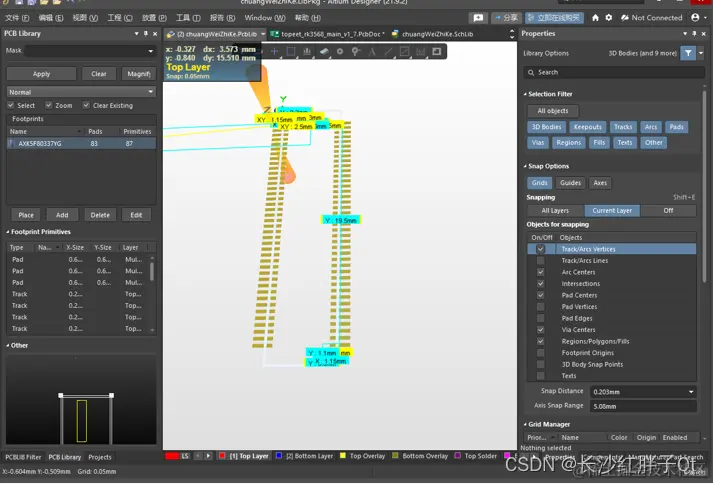Screen dimensions: 713x485
Task: Click the yellow Top Overlay color swatch
Action: [342, 455]
